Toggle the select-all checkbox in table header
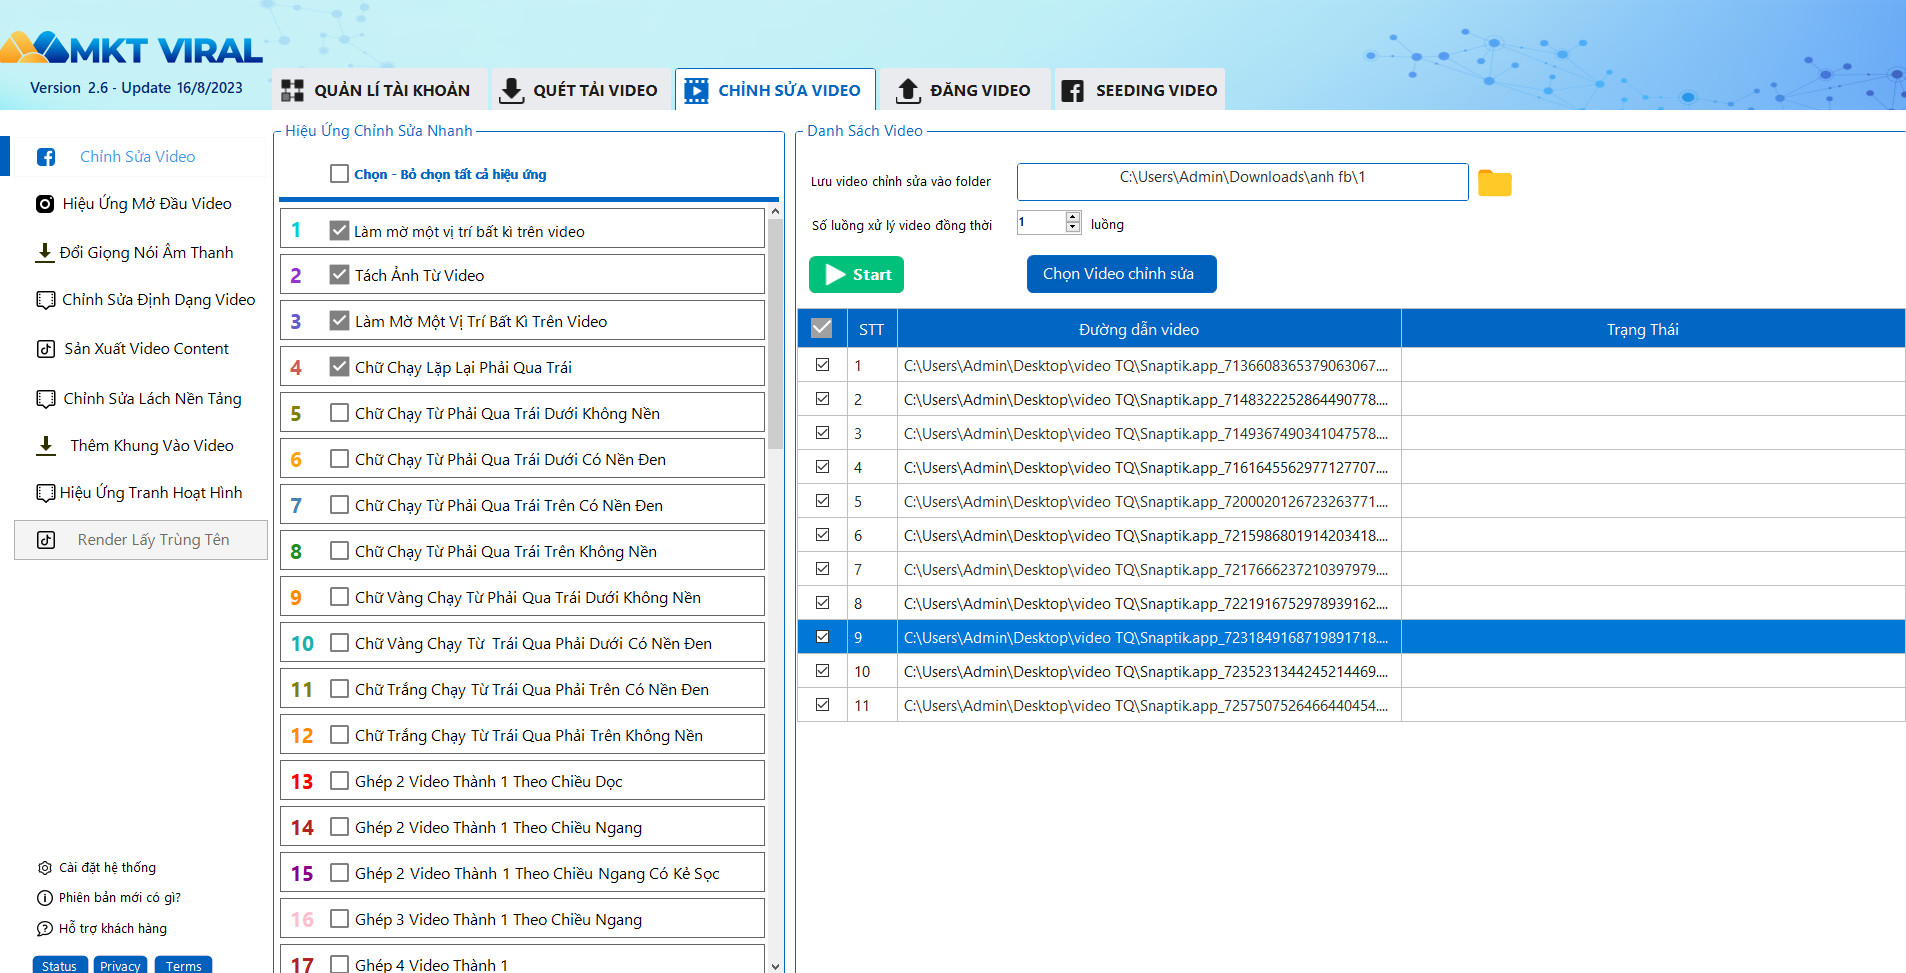1906x973 pixels. coord(822,328)
